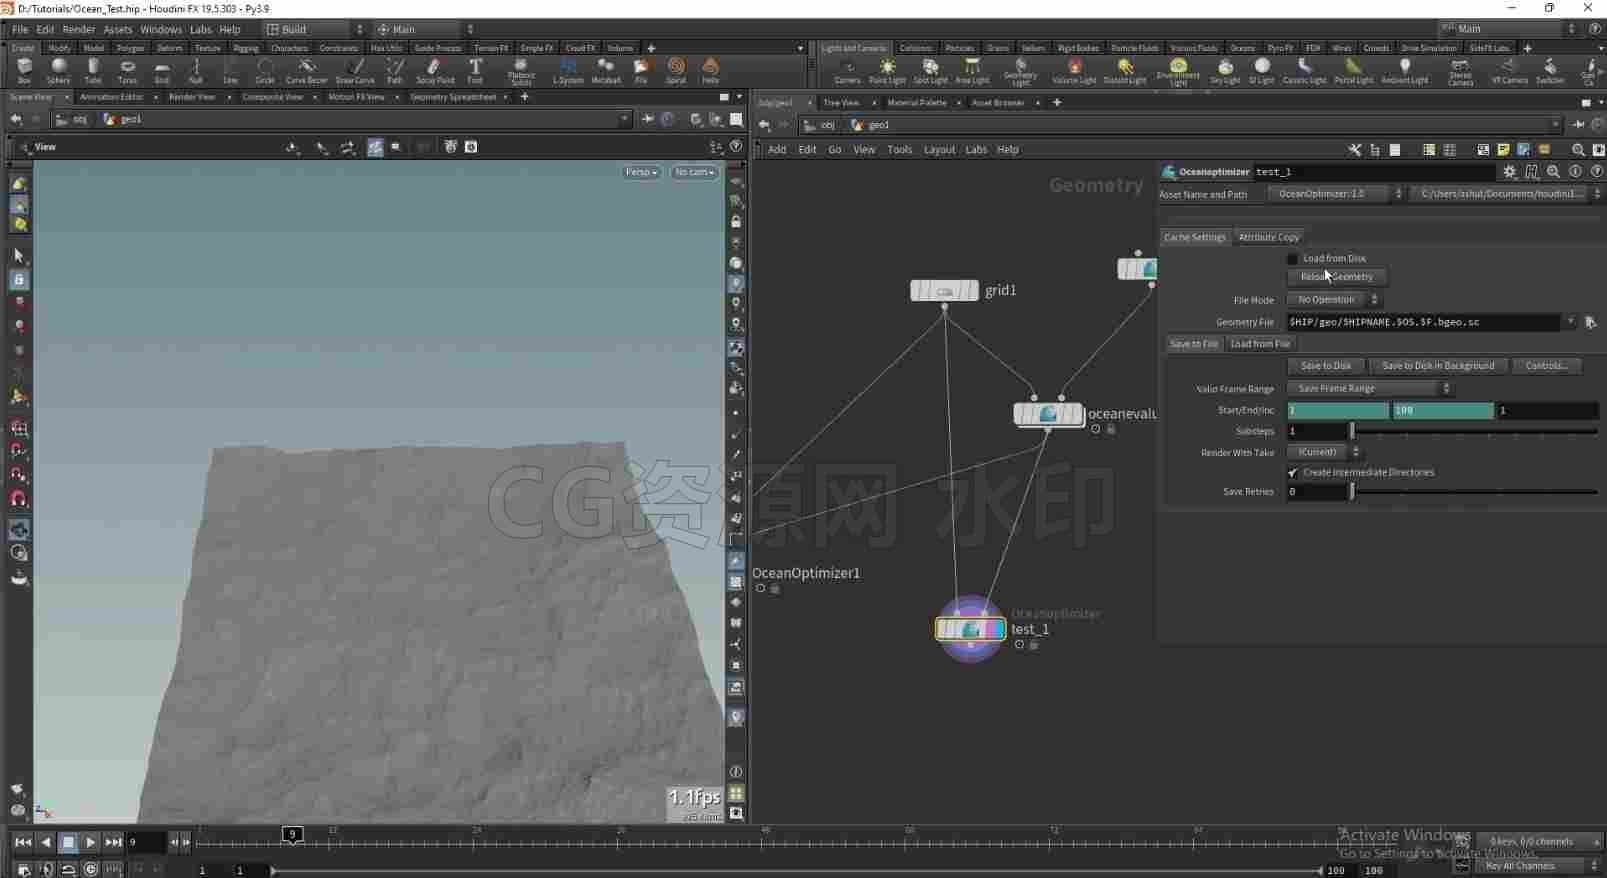Viewport: 1607px width, 878px height.
Task: Open the Labs menu in network editor
Action: 976,150
